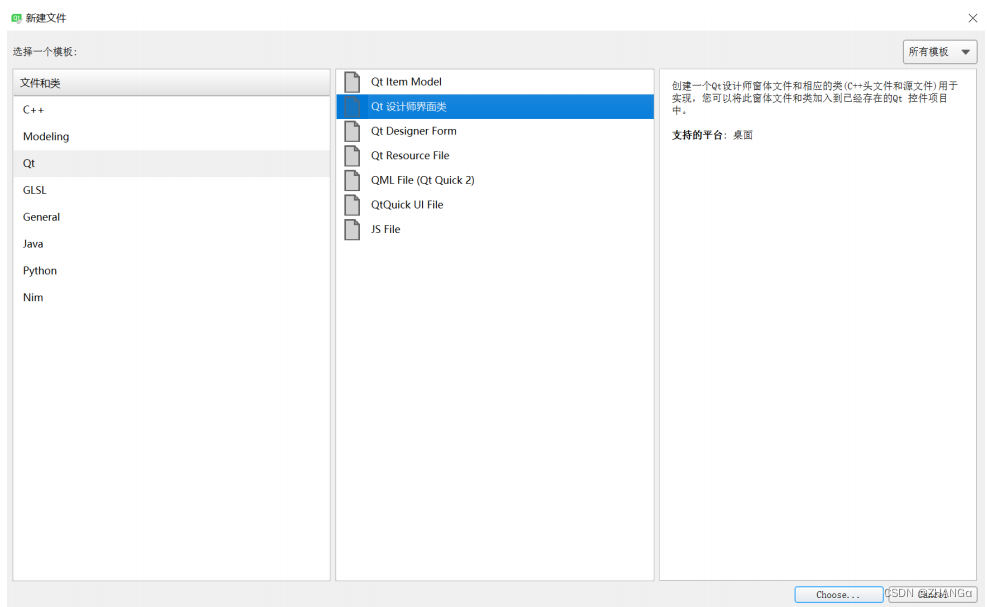Click the Qt Item Model file icon
This screenshot has width=987, height=607.
[352, 82]
